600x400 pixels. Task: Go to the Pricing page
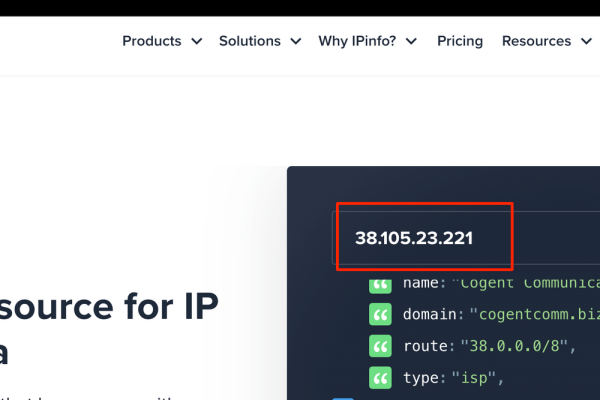click(x=460, y=41)
